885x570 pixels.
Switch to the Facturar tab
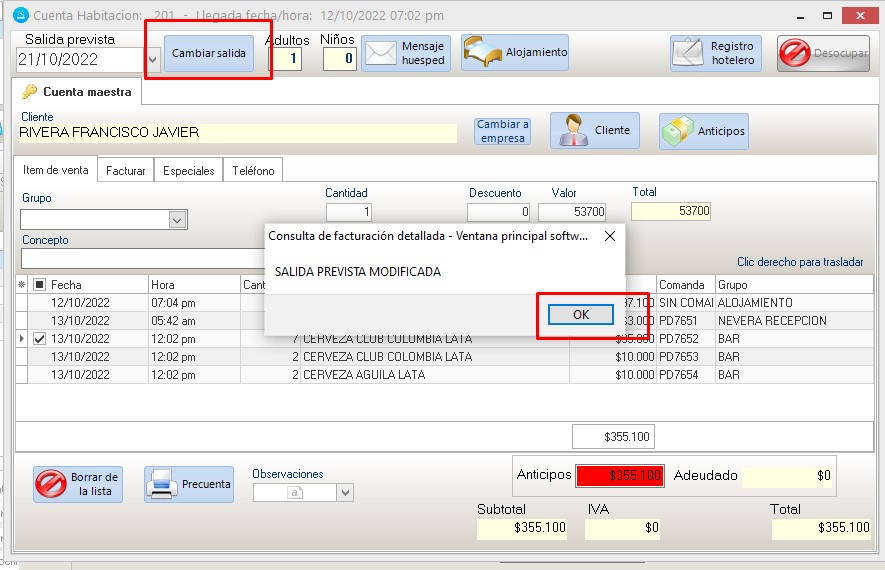pos(126,171)
